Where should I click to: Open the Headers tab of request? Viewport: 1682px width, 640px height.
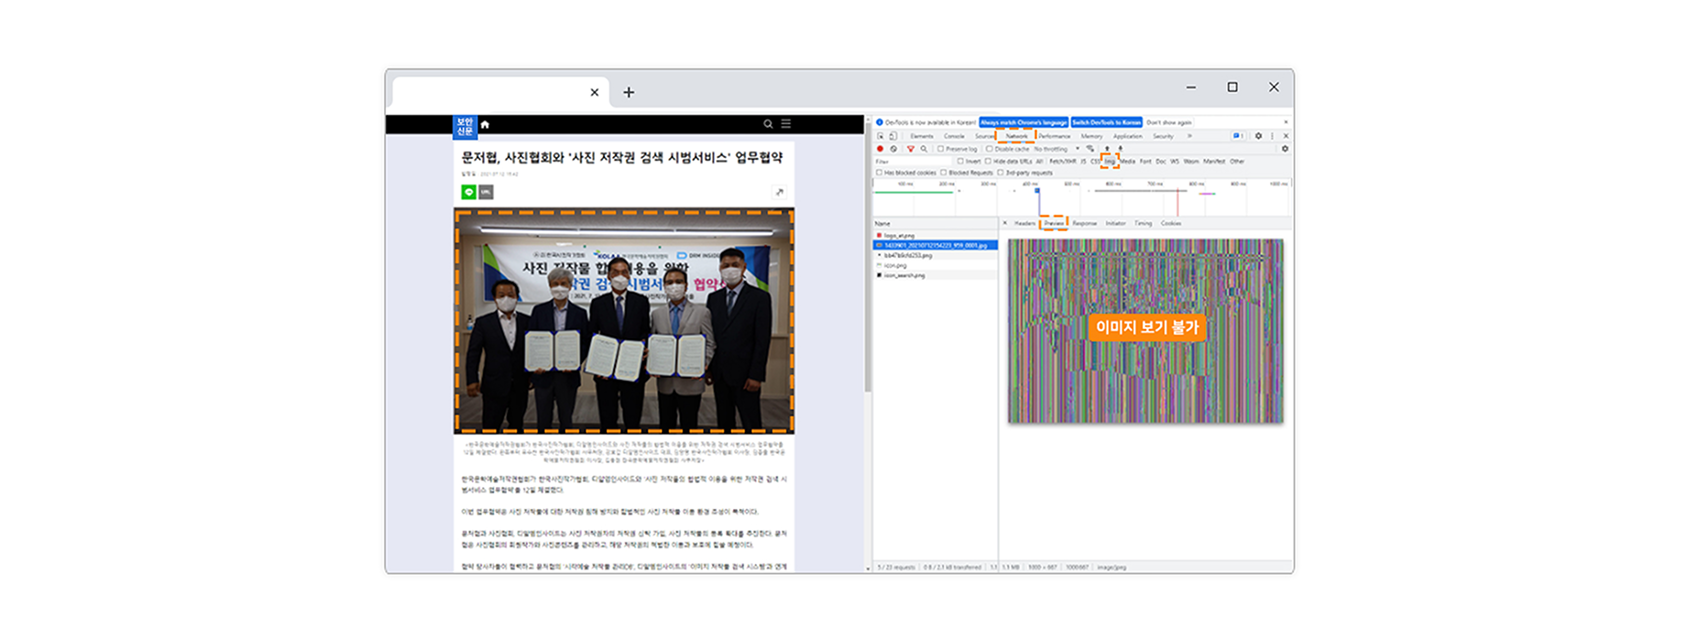click(x=1025, y=223)
